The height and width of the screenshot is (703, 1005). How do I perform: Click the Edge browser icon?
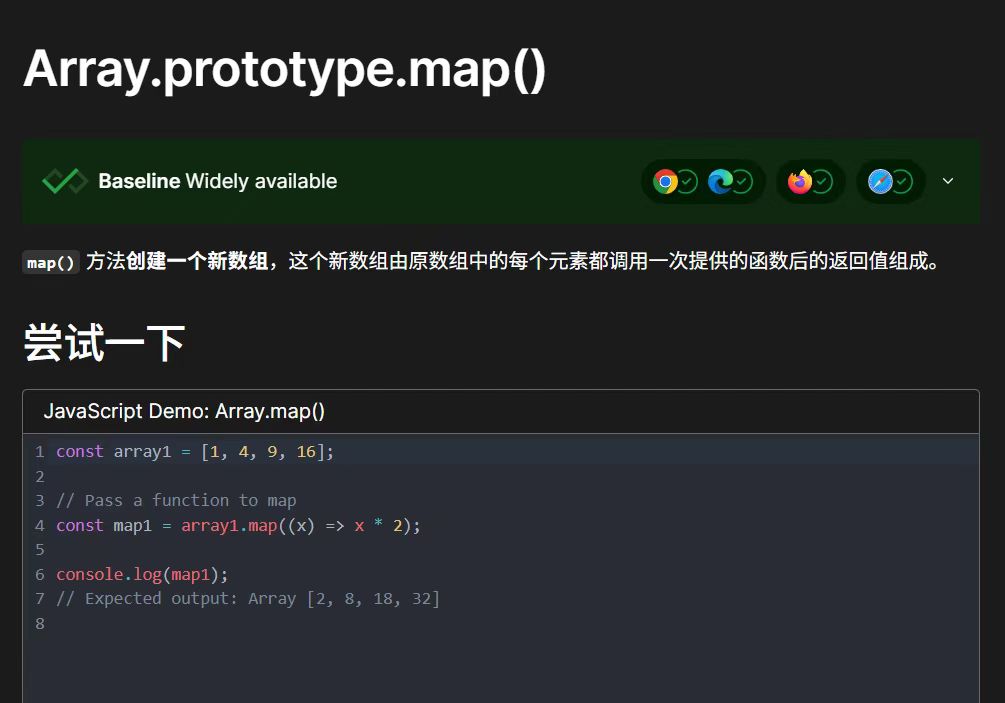[719, 181]
